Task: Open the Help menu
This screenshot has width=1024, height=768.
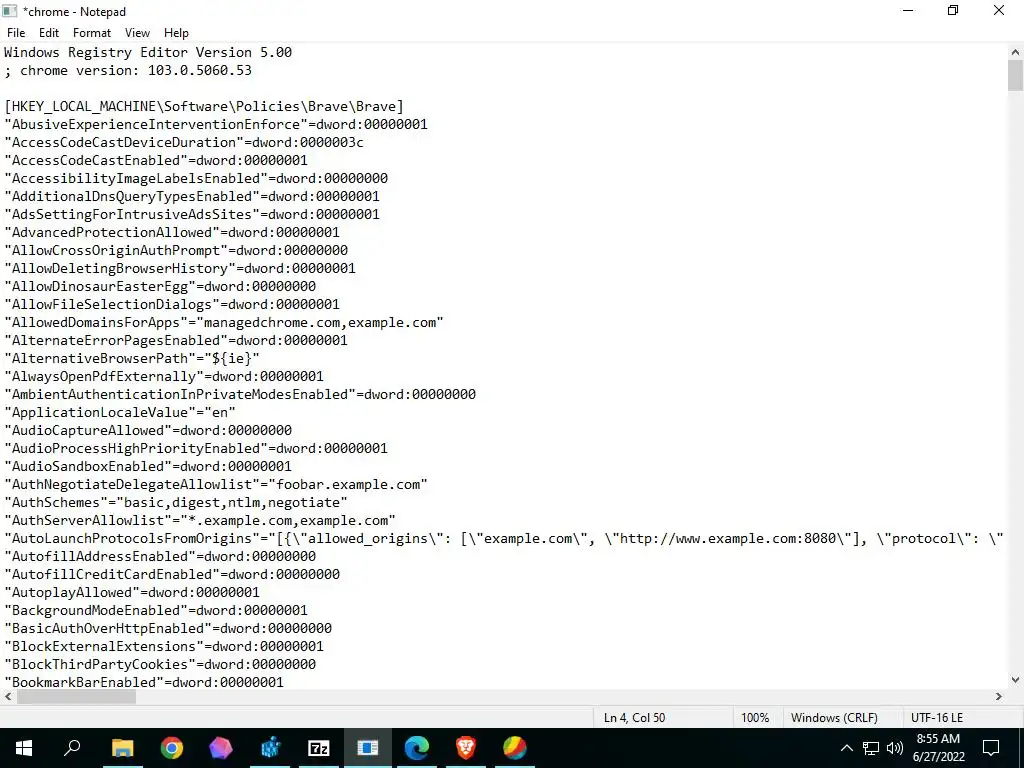Action: (176, 33)
